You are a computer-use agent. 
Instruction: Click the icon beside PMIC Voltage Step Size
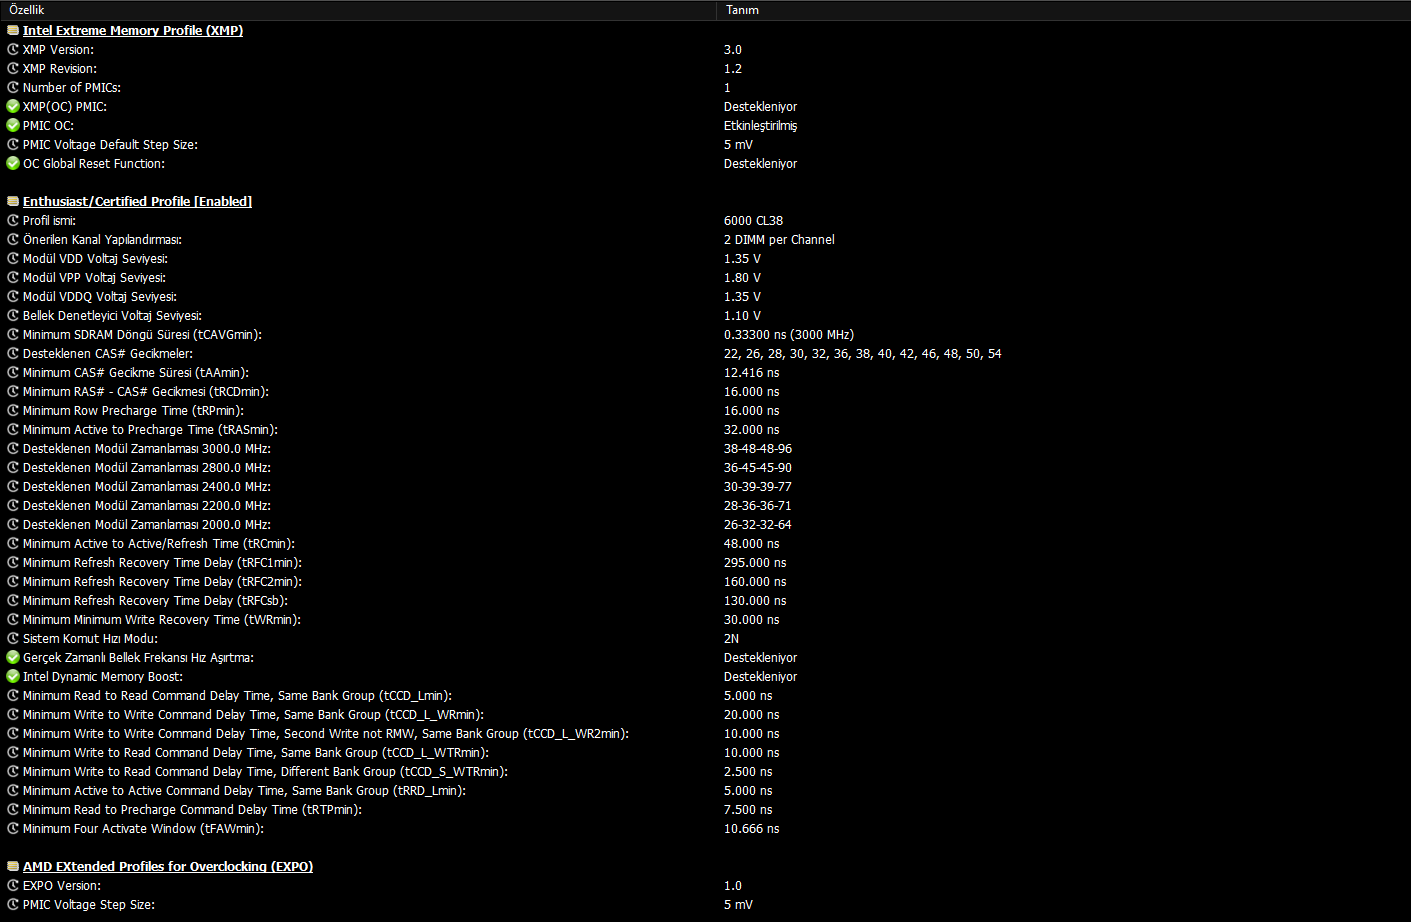click(13, 905)
